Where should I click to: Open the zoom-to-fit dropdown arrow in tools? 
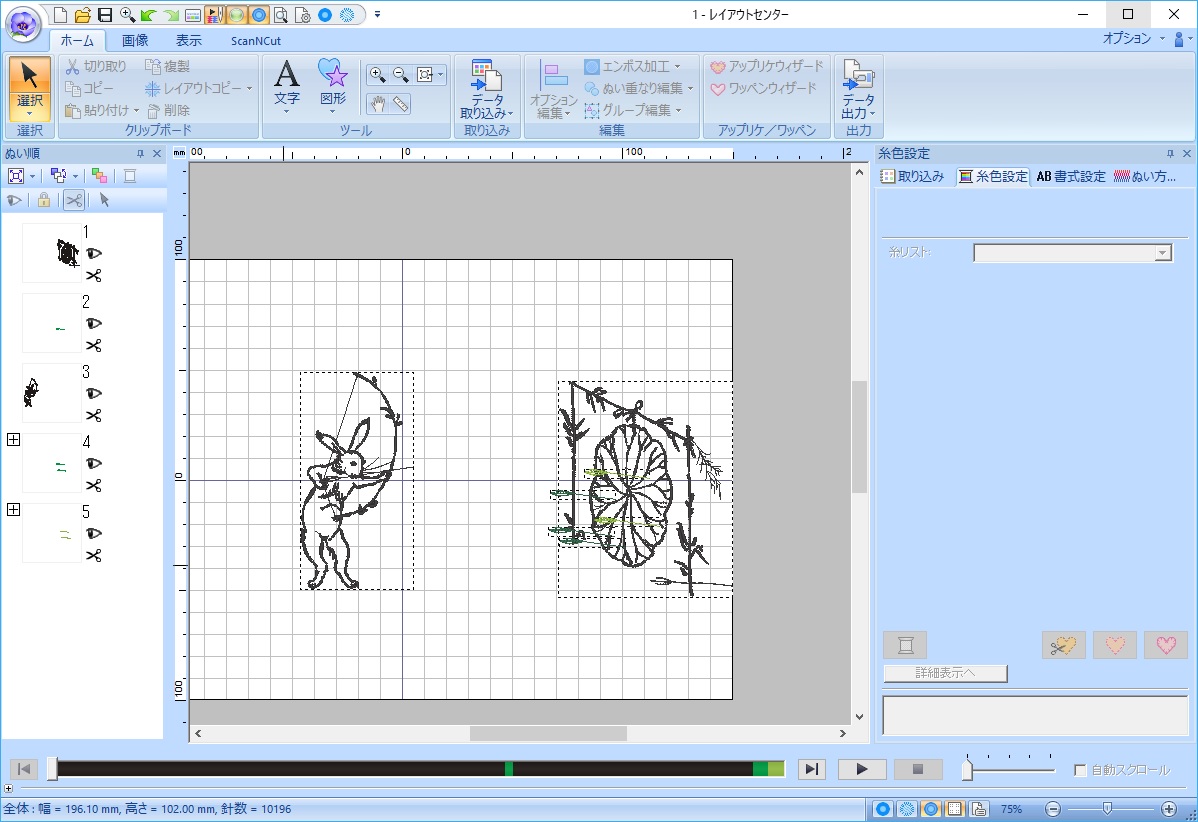(x=441, y=74)
